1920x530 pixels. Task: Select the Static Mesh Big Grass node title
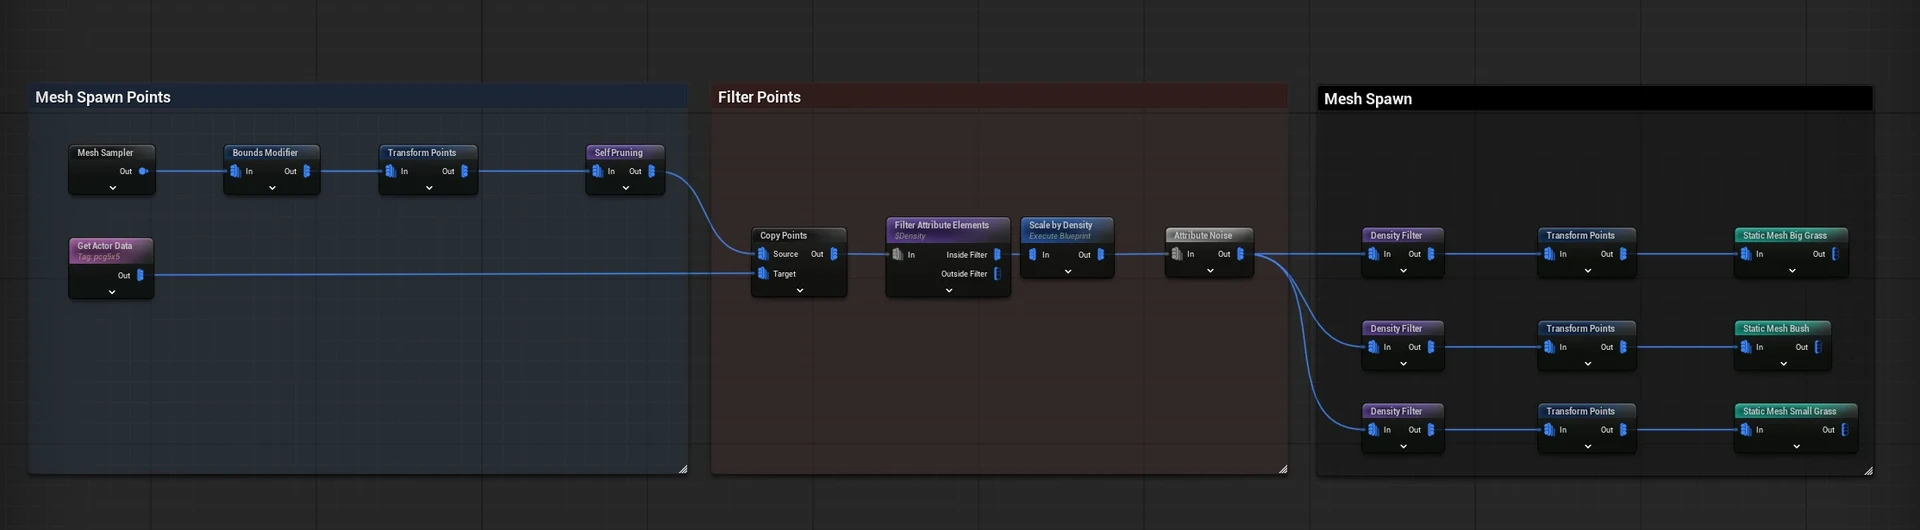click(x=1785, y=236)
